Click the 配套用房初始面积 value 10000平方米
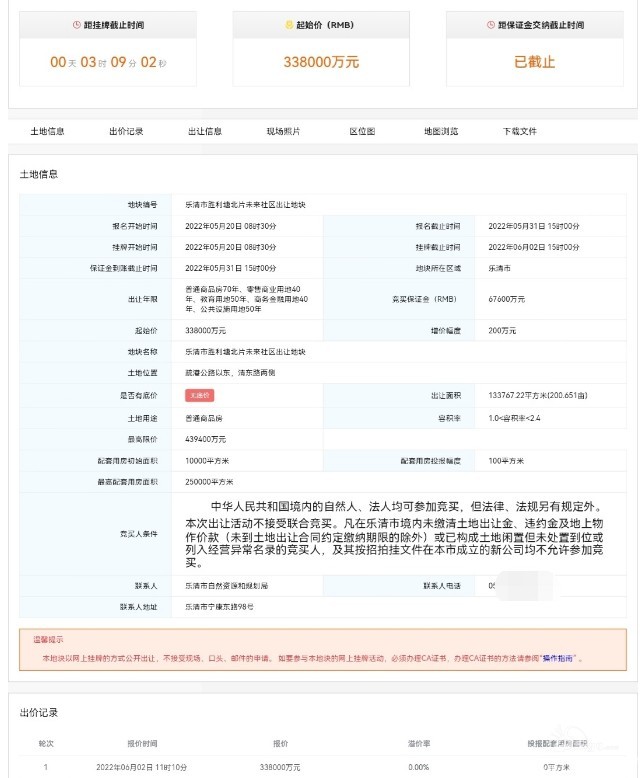Screen dimensions: 644x778 pyautogui.click(x=207, y=461)
